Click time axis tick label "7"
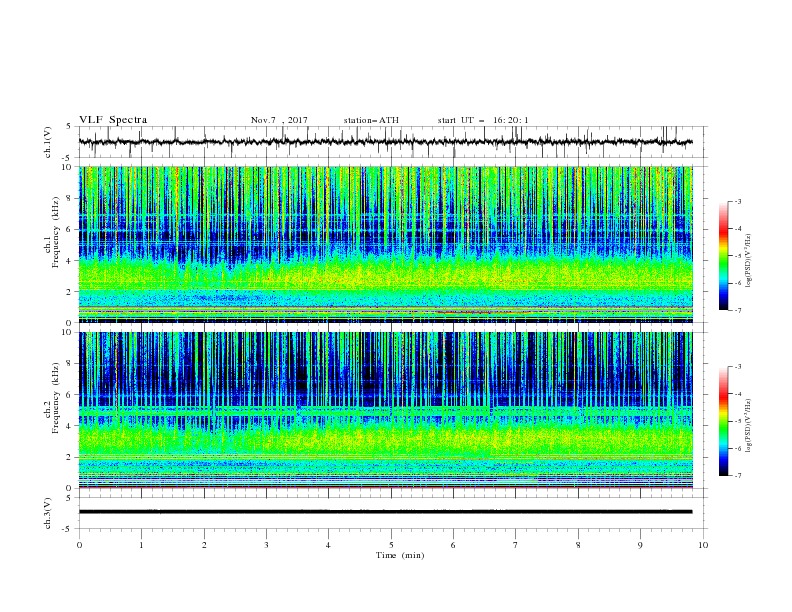The width and height of the screenshot is (792, 612). [516, 545]
